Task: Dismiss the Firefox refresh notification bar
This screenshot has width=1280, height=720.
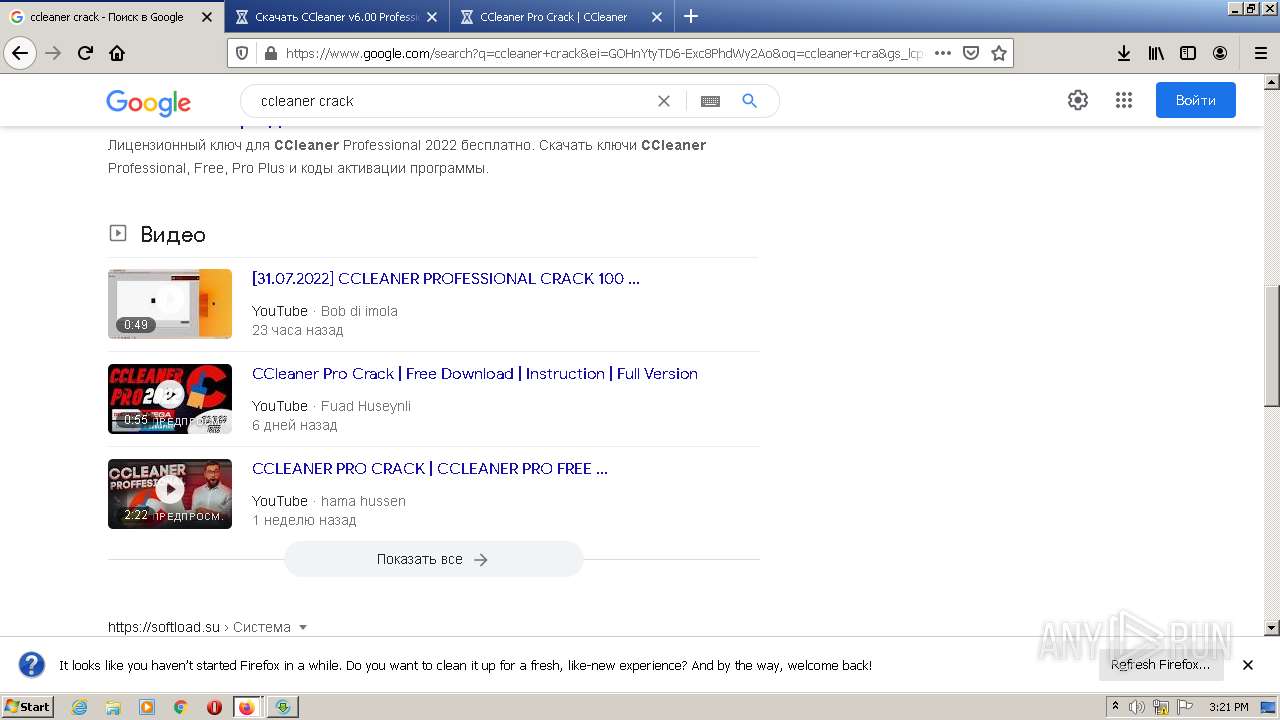Action: 1248,665
